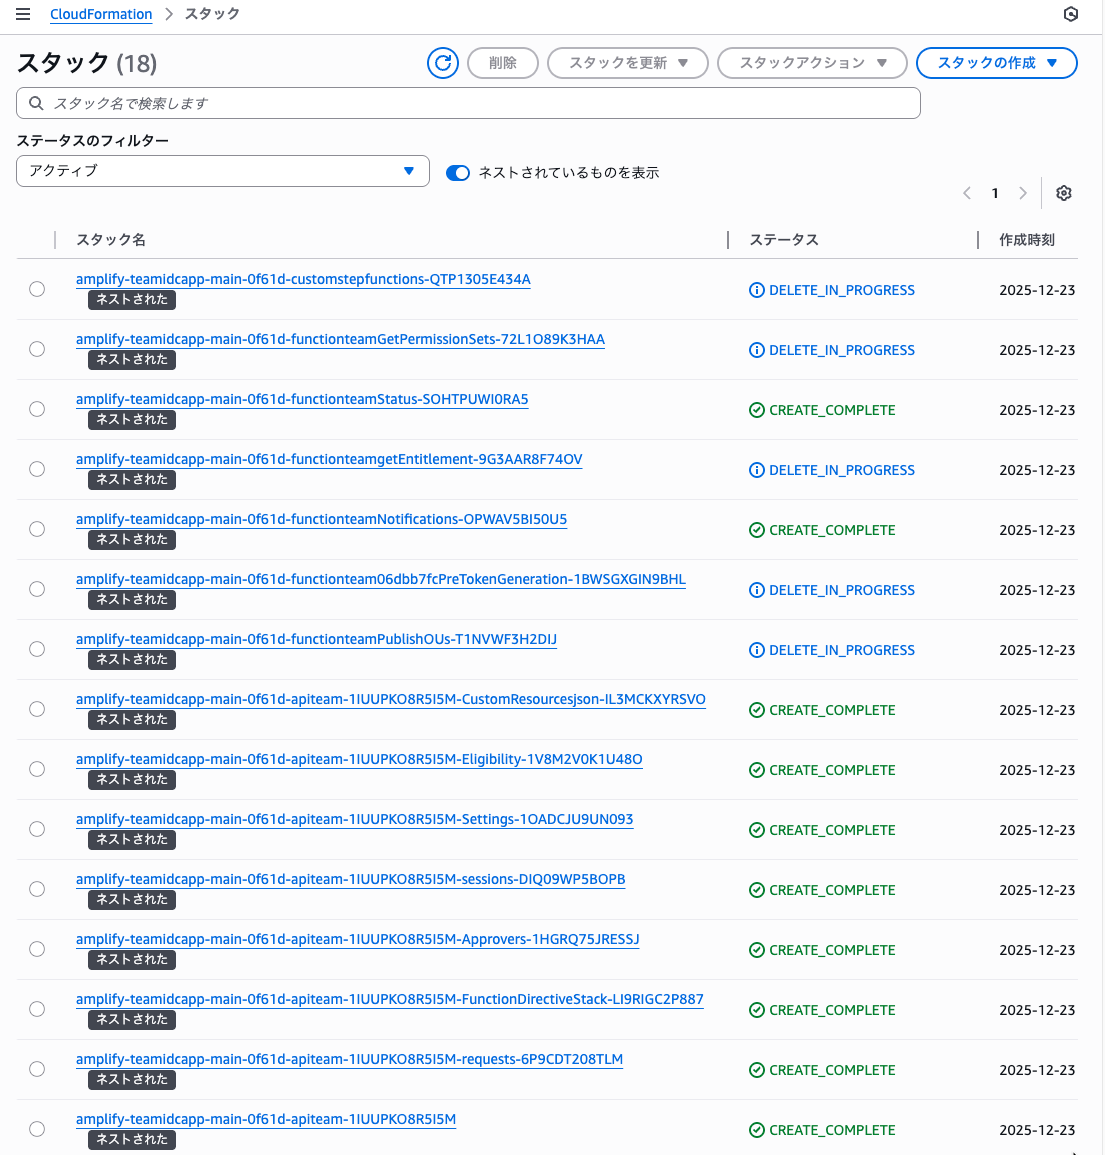Image resolution: width=1105 pixels, height=1155 pixels.
Task: Click the 削除 button
Action: coord(503,63)
